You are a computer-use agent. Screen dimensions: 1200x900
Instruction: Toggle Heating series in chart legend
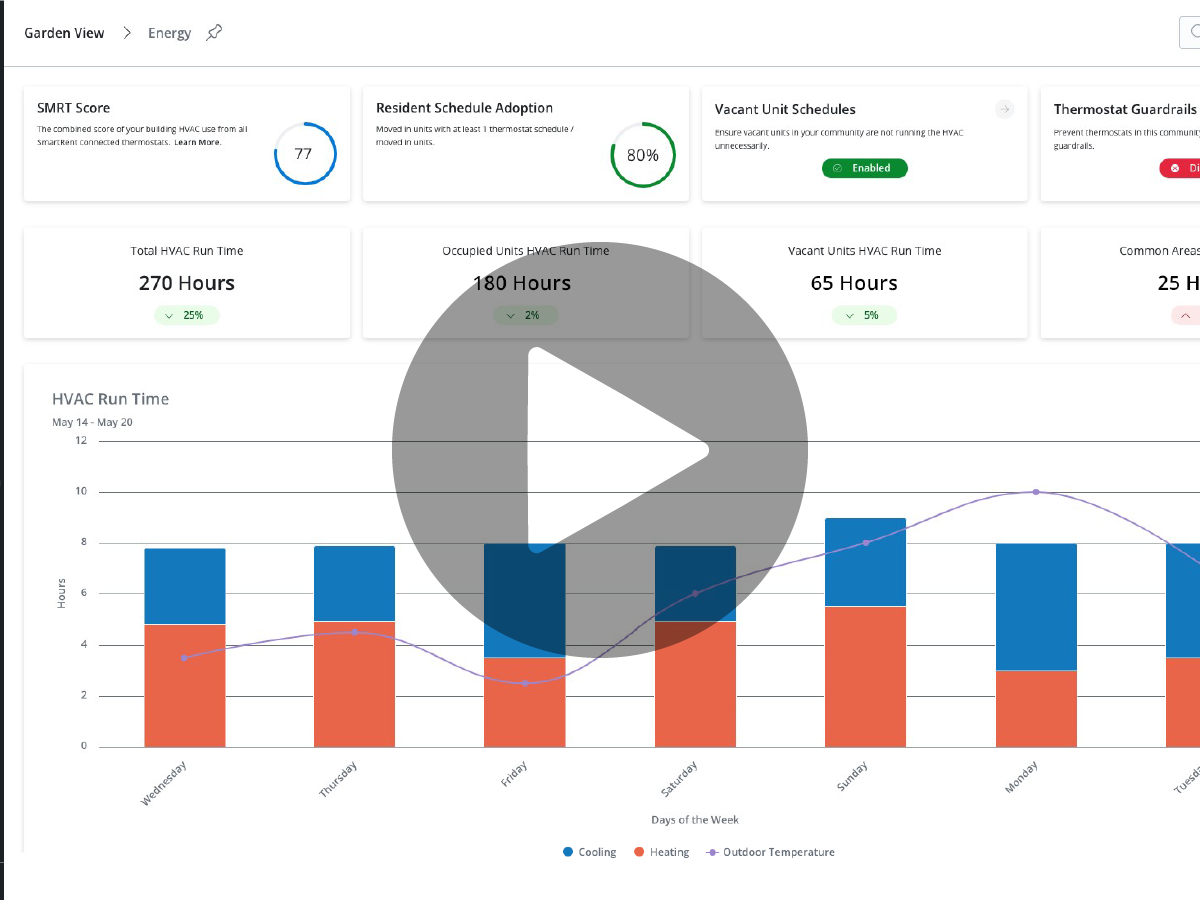pos(661,852)
